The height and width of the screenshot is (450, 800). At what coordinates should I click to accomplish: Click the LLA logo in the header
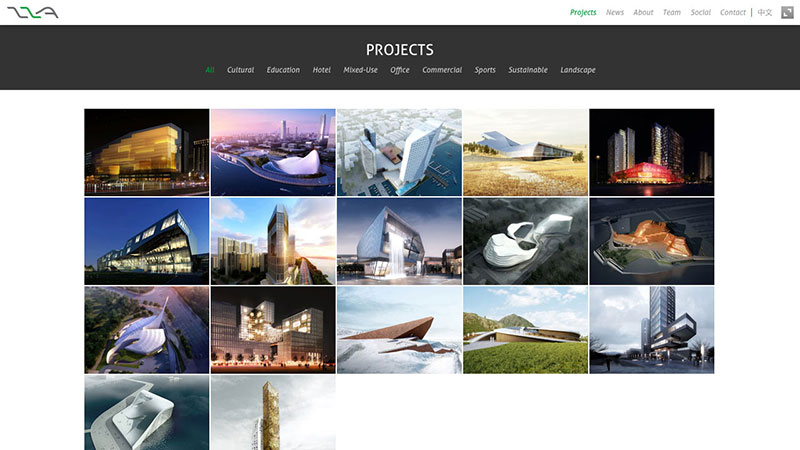point(33,12)
